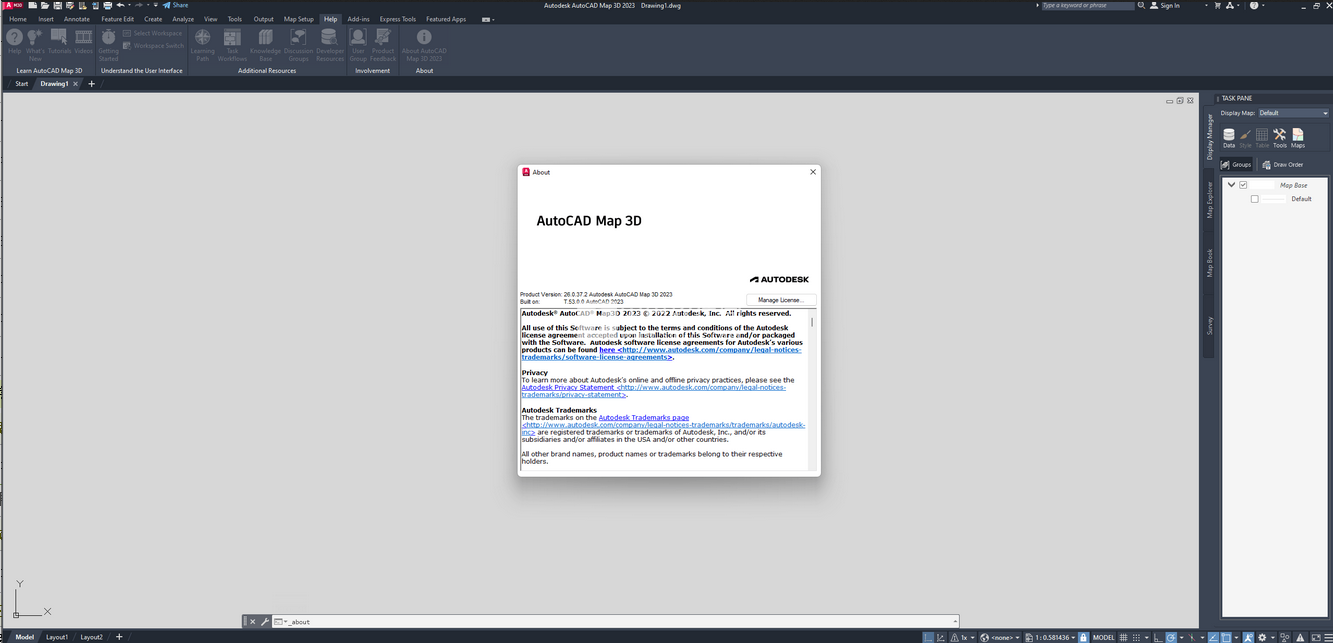Open the Home ribbon tab
The width and height of the screenshot is (1333, 643).
click(18, 19)
